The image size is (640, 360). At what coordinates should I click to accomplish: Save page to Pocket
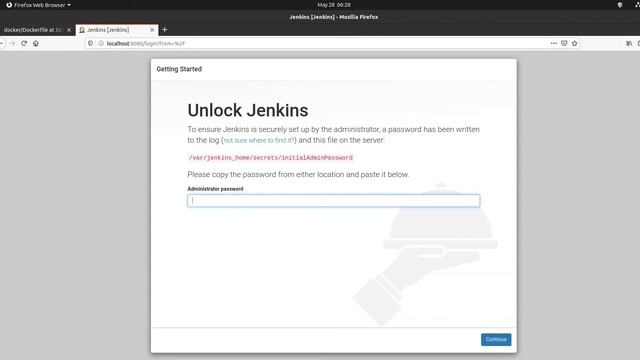click(564, 43)
